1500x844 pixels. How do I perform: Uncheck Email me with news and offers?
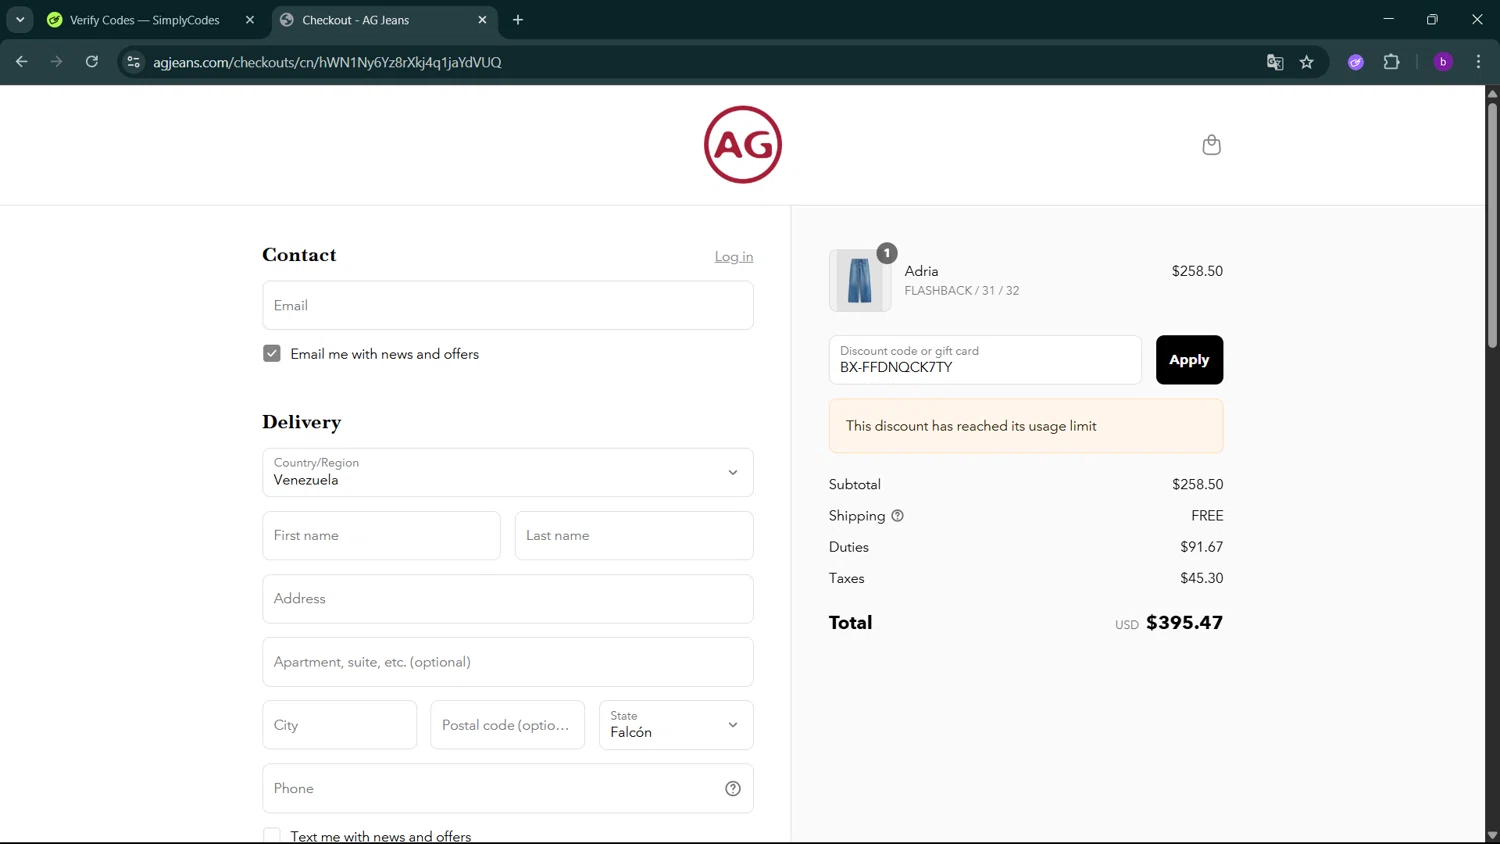tap(272, 354)
